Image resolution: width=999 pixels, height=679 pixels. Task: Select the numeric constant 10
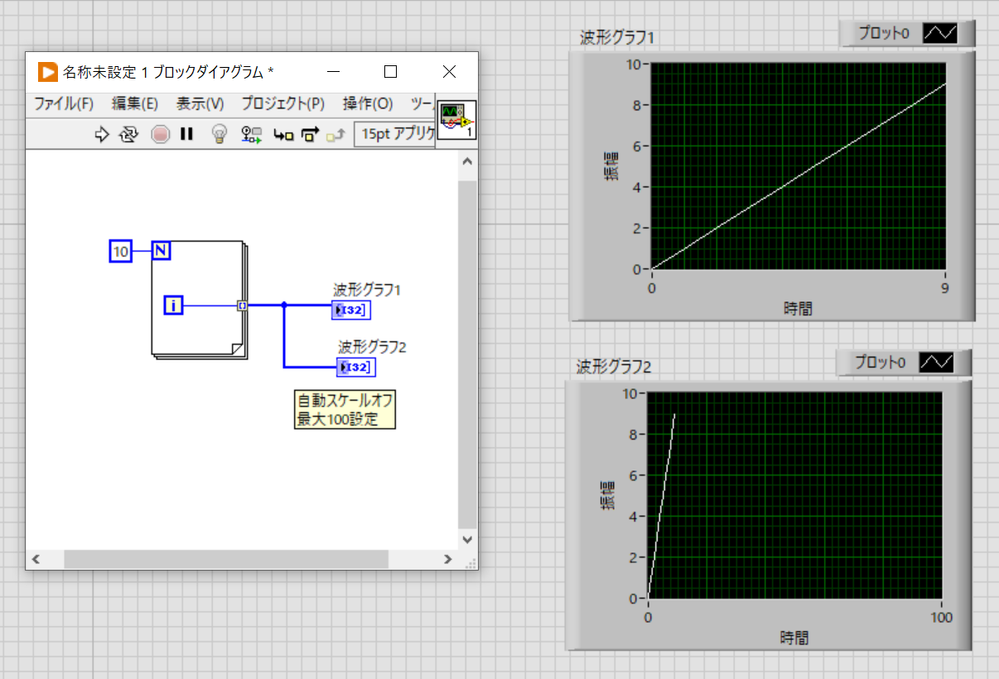pyautogui.click(x=120, y=251)
